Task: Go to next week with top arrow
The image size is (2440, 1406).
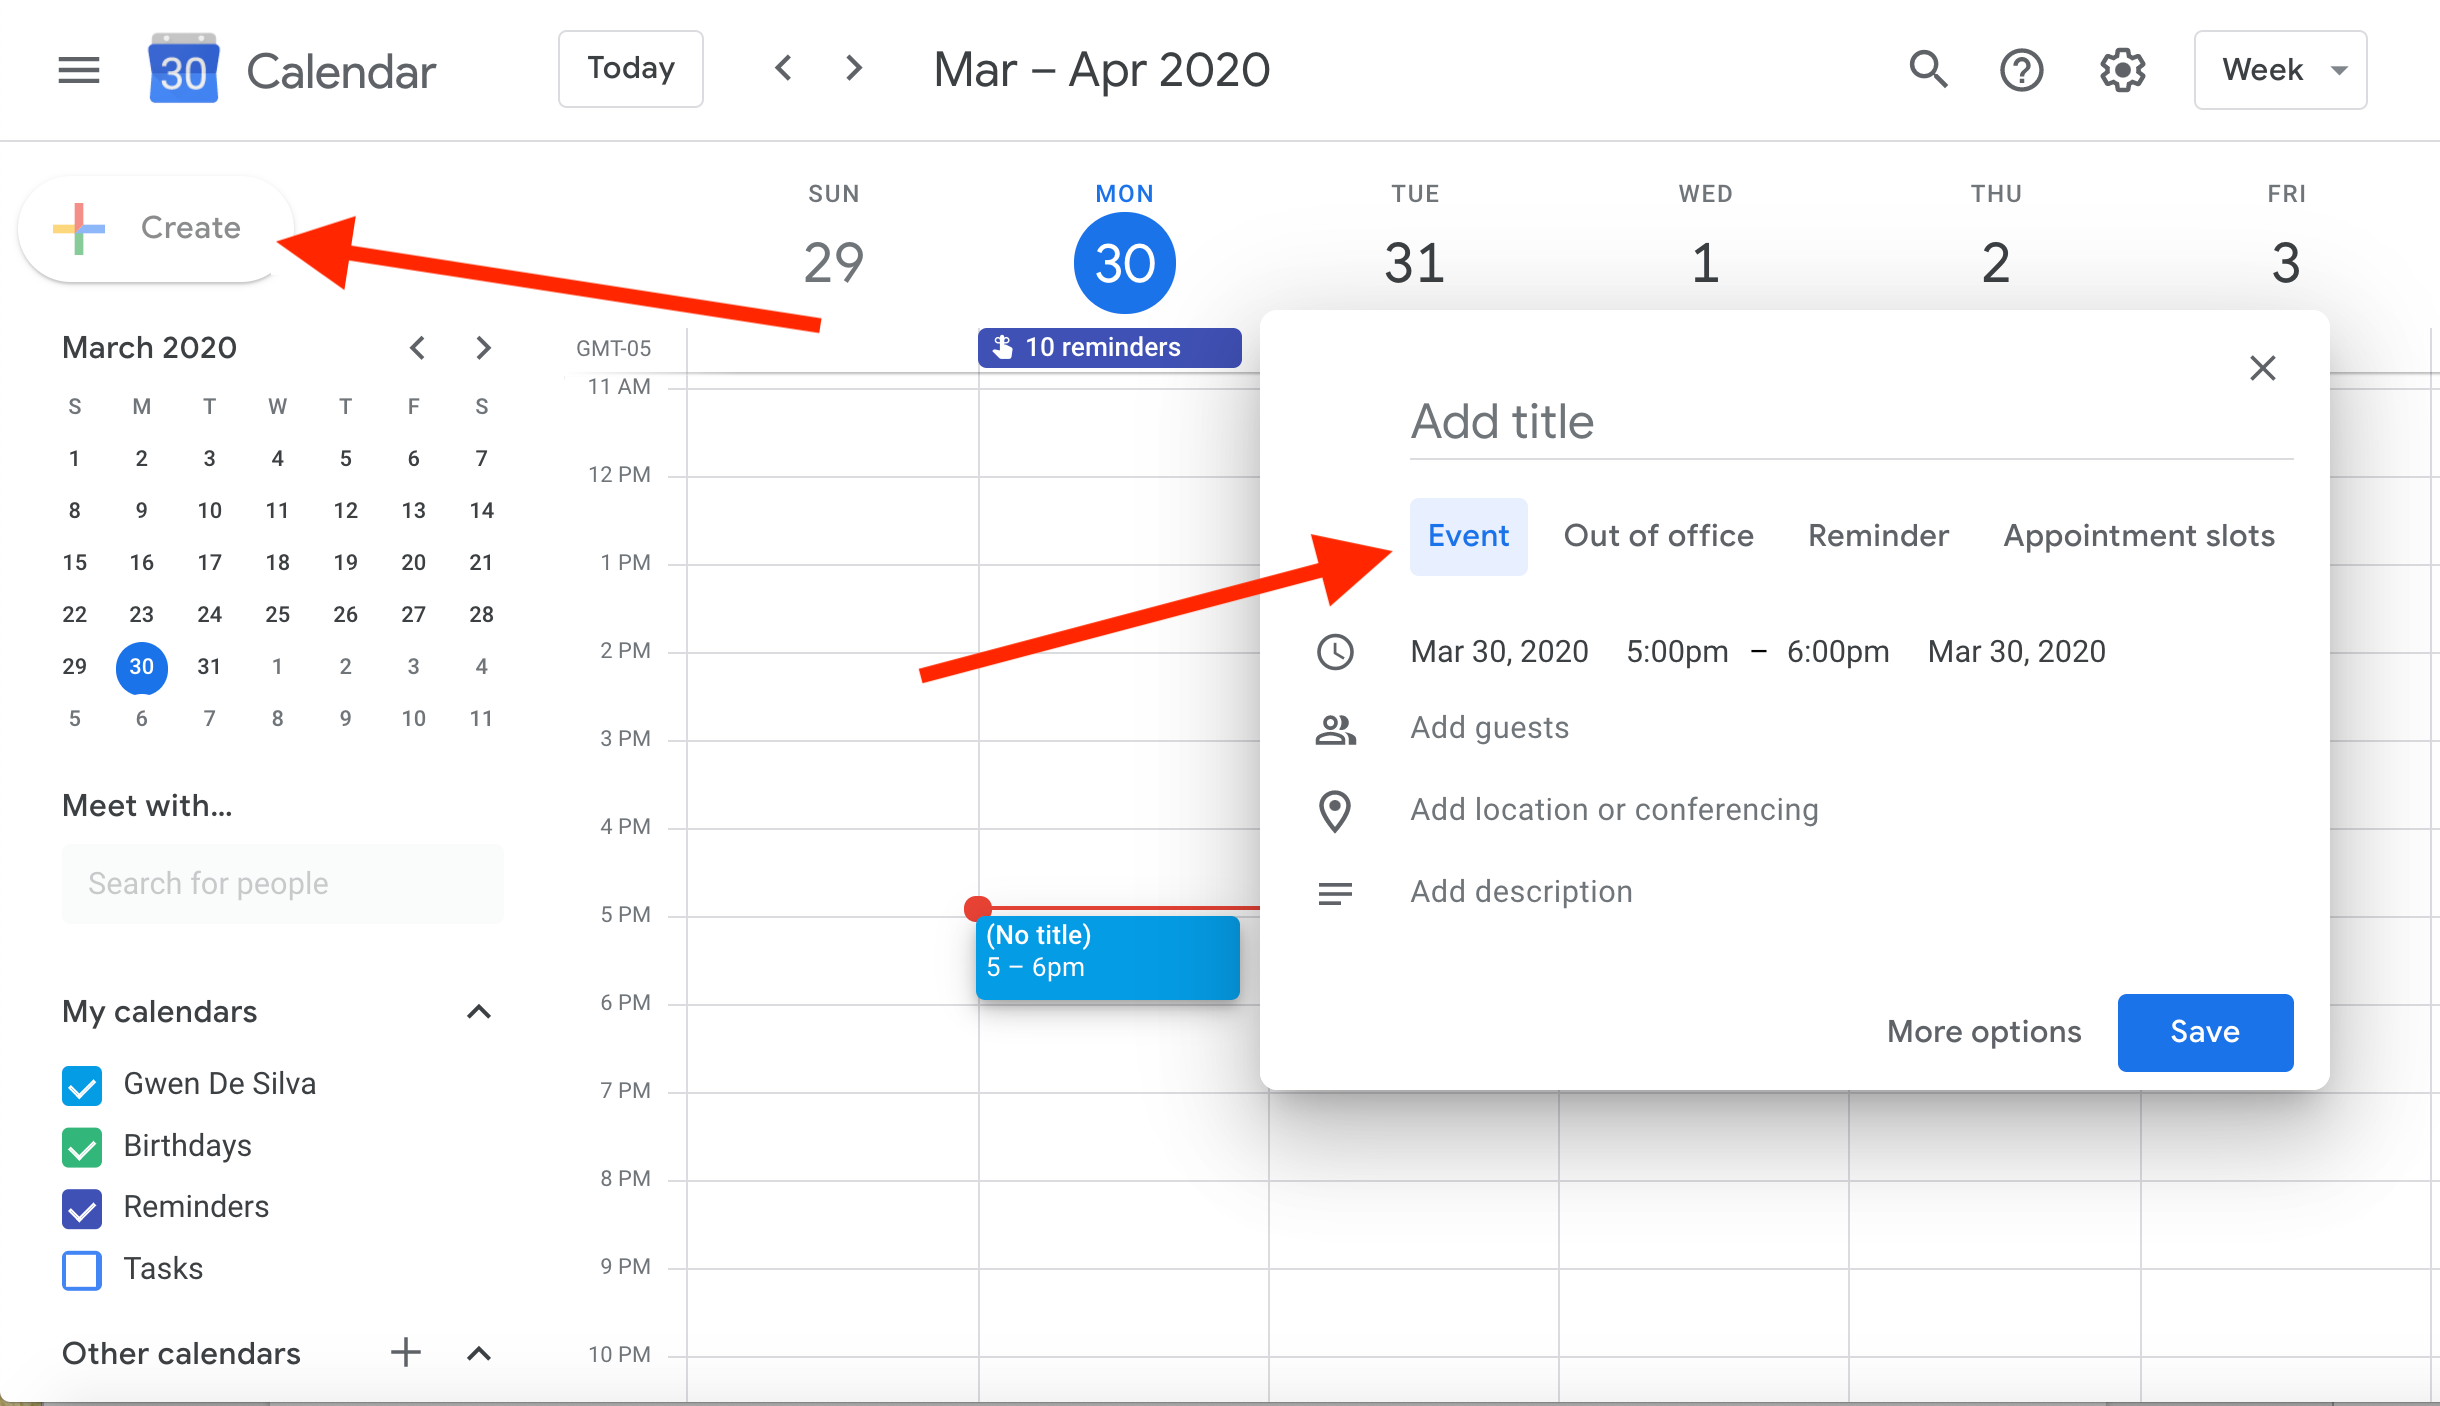Action: click(x=853, y=68)
